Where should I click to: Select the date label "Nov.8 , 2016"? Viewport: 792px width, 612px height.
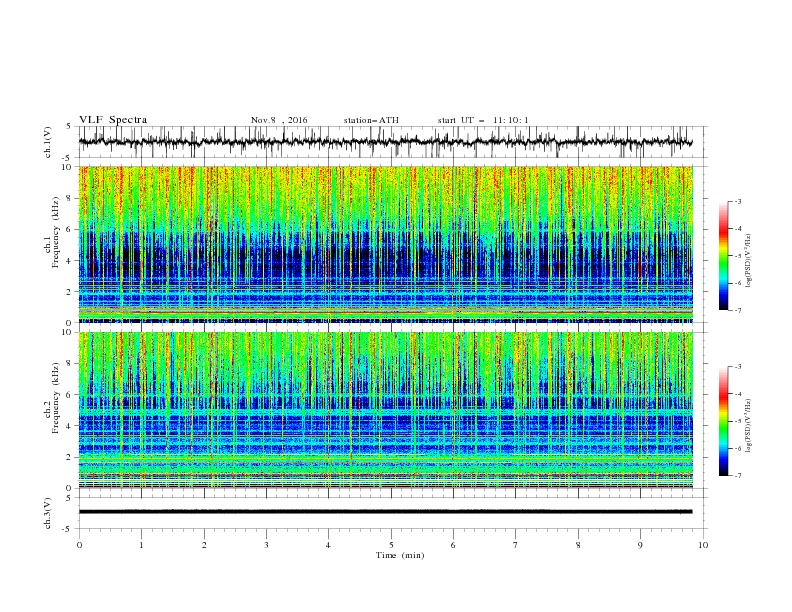click(279, 120)
